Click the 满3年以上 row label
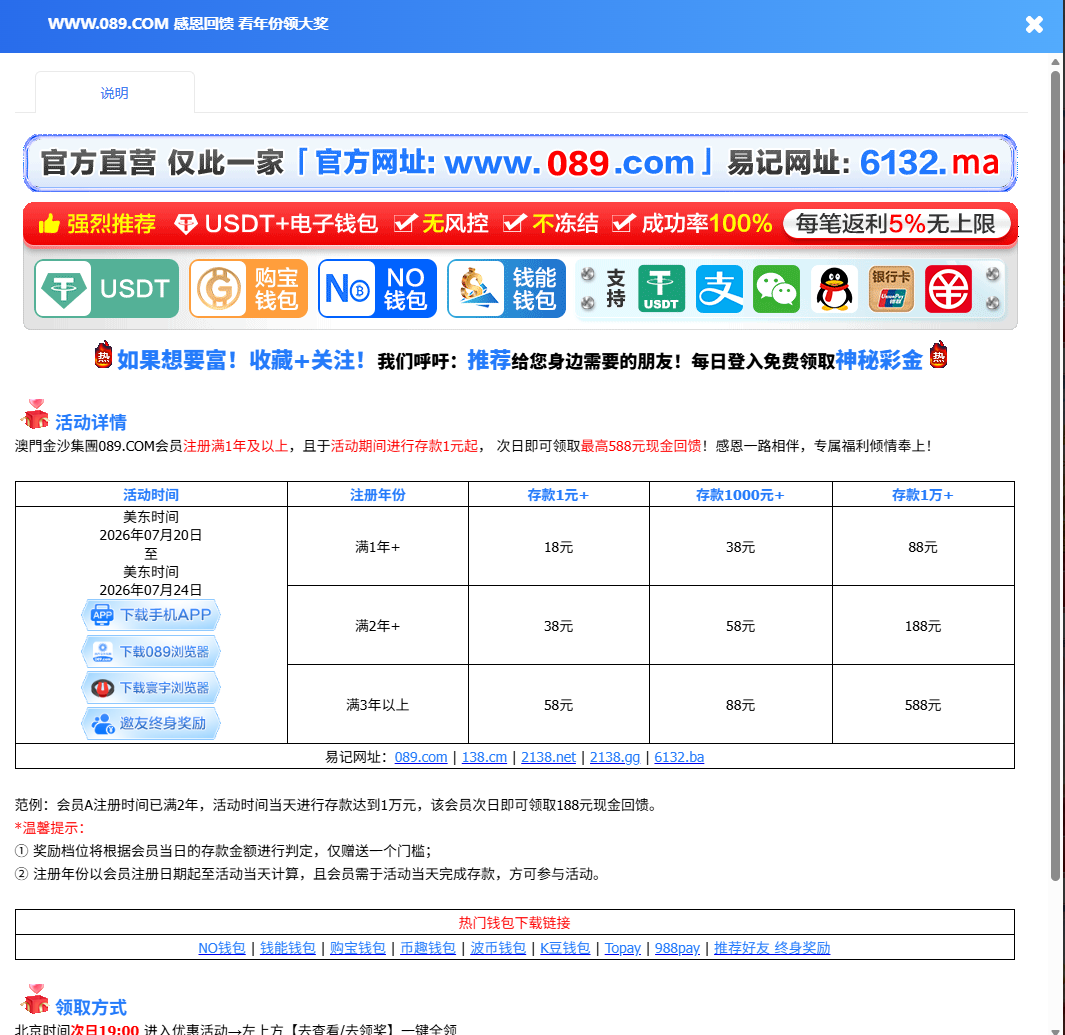Image resolution: width=1065 pixels, height=1035 pixels. (378, 705)
